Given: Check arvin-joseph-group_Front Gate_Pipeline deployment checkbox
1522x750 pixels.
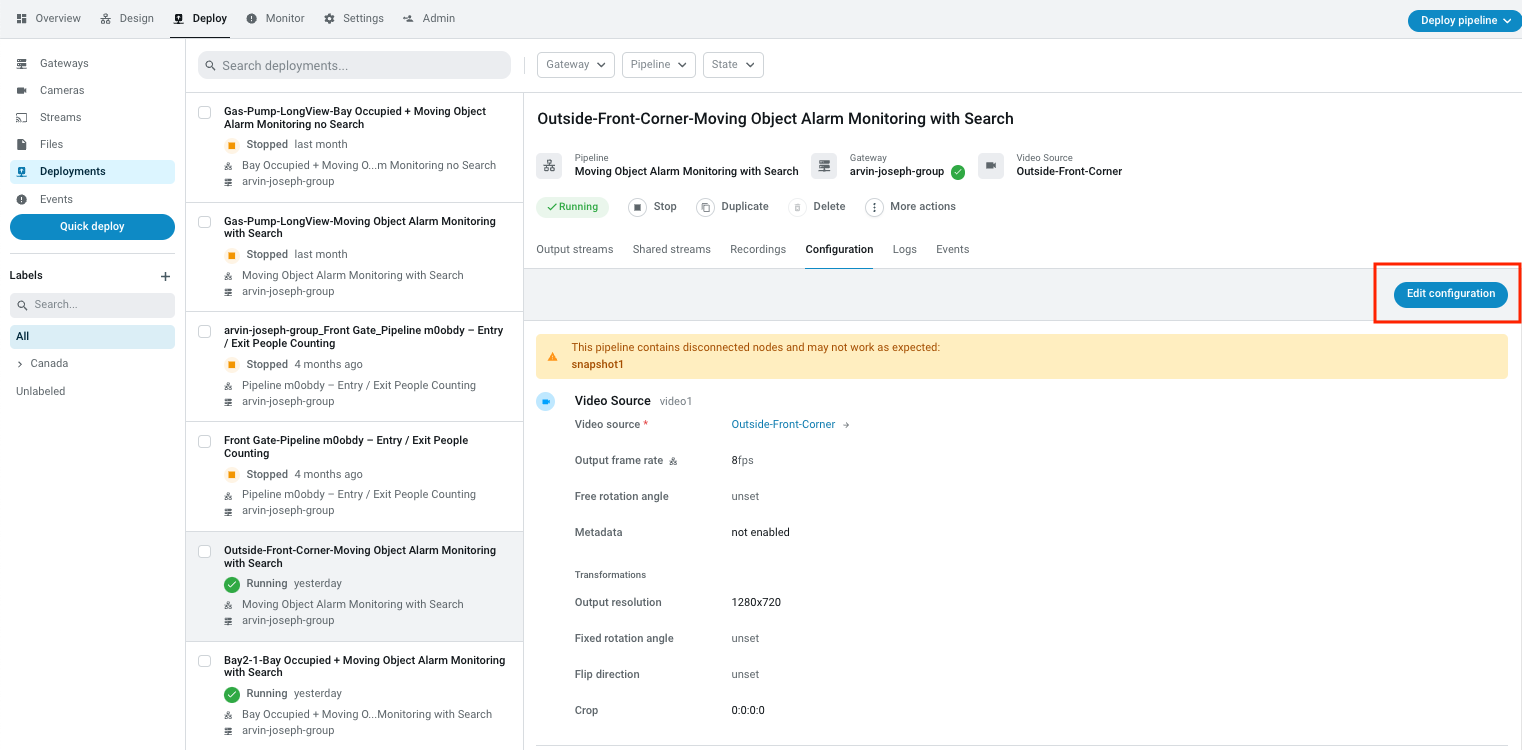Looking at the screenshot, I should (204, 331).
